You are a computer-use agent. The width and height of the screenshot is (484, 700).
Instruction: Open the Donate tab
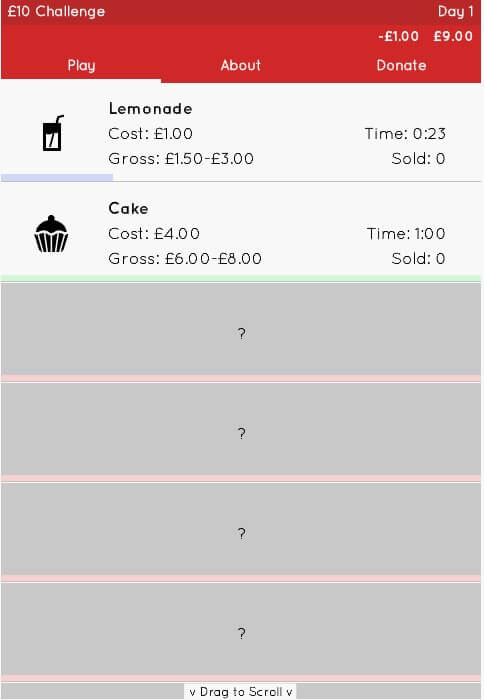pyautogui.click(x=401, y=65)
